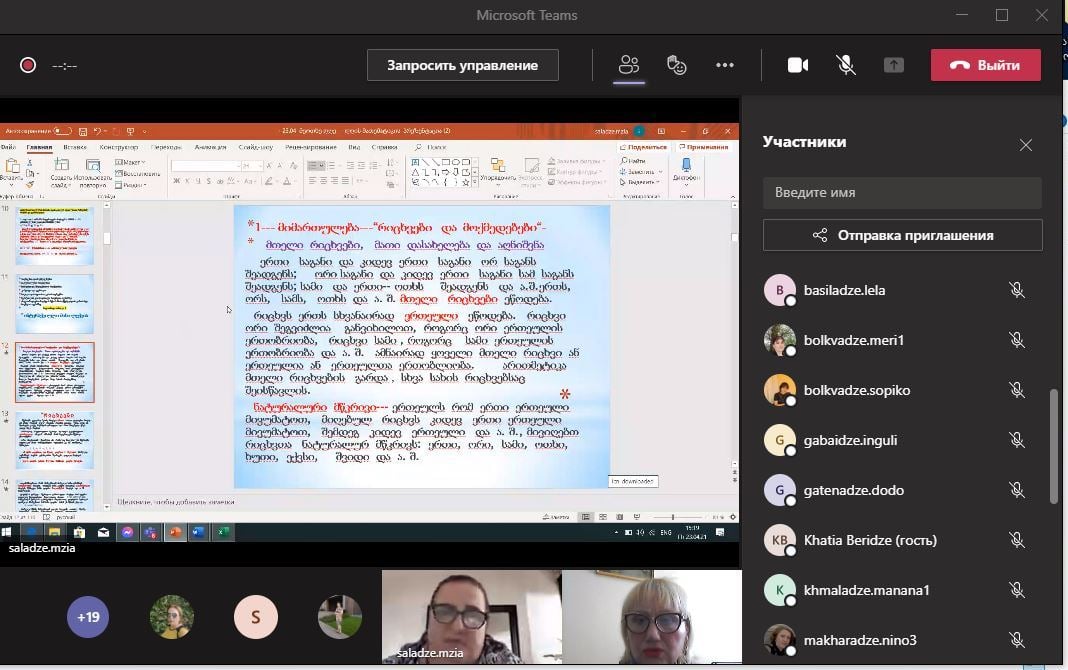Click mute icon next to Khatia Beridze

coord(1017,540)
